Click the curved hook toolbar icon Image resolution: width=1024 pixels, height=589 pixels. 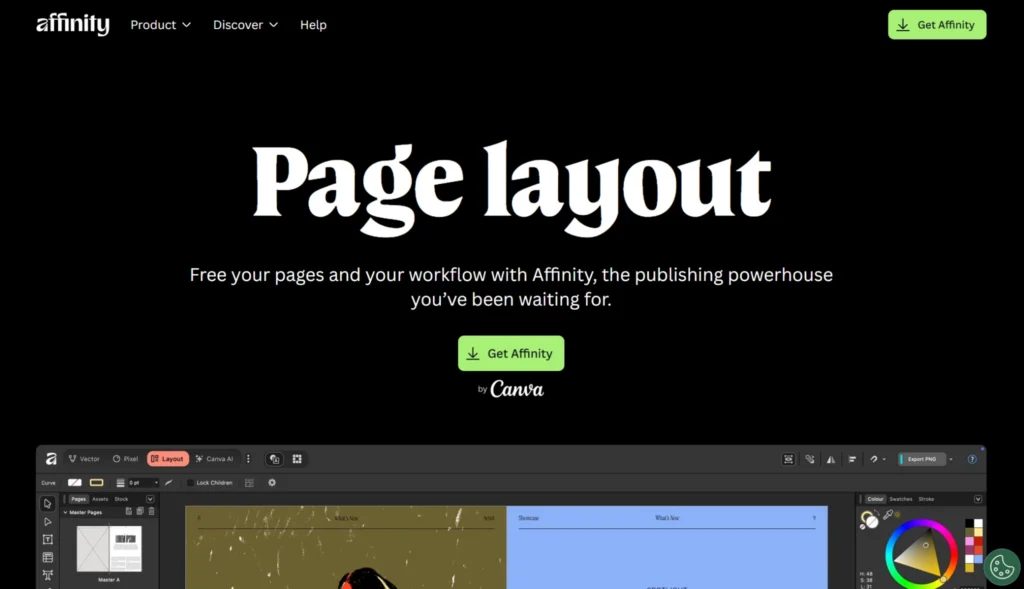click(873, 459)
